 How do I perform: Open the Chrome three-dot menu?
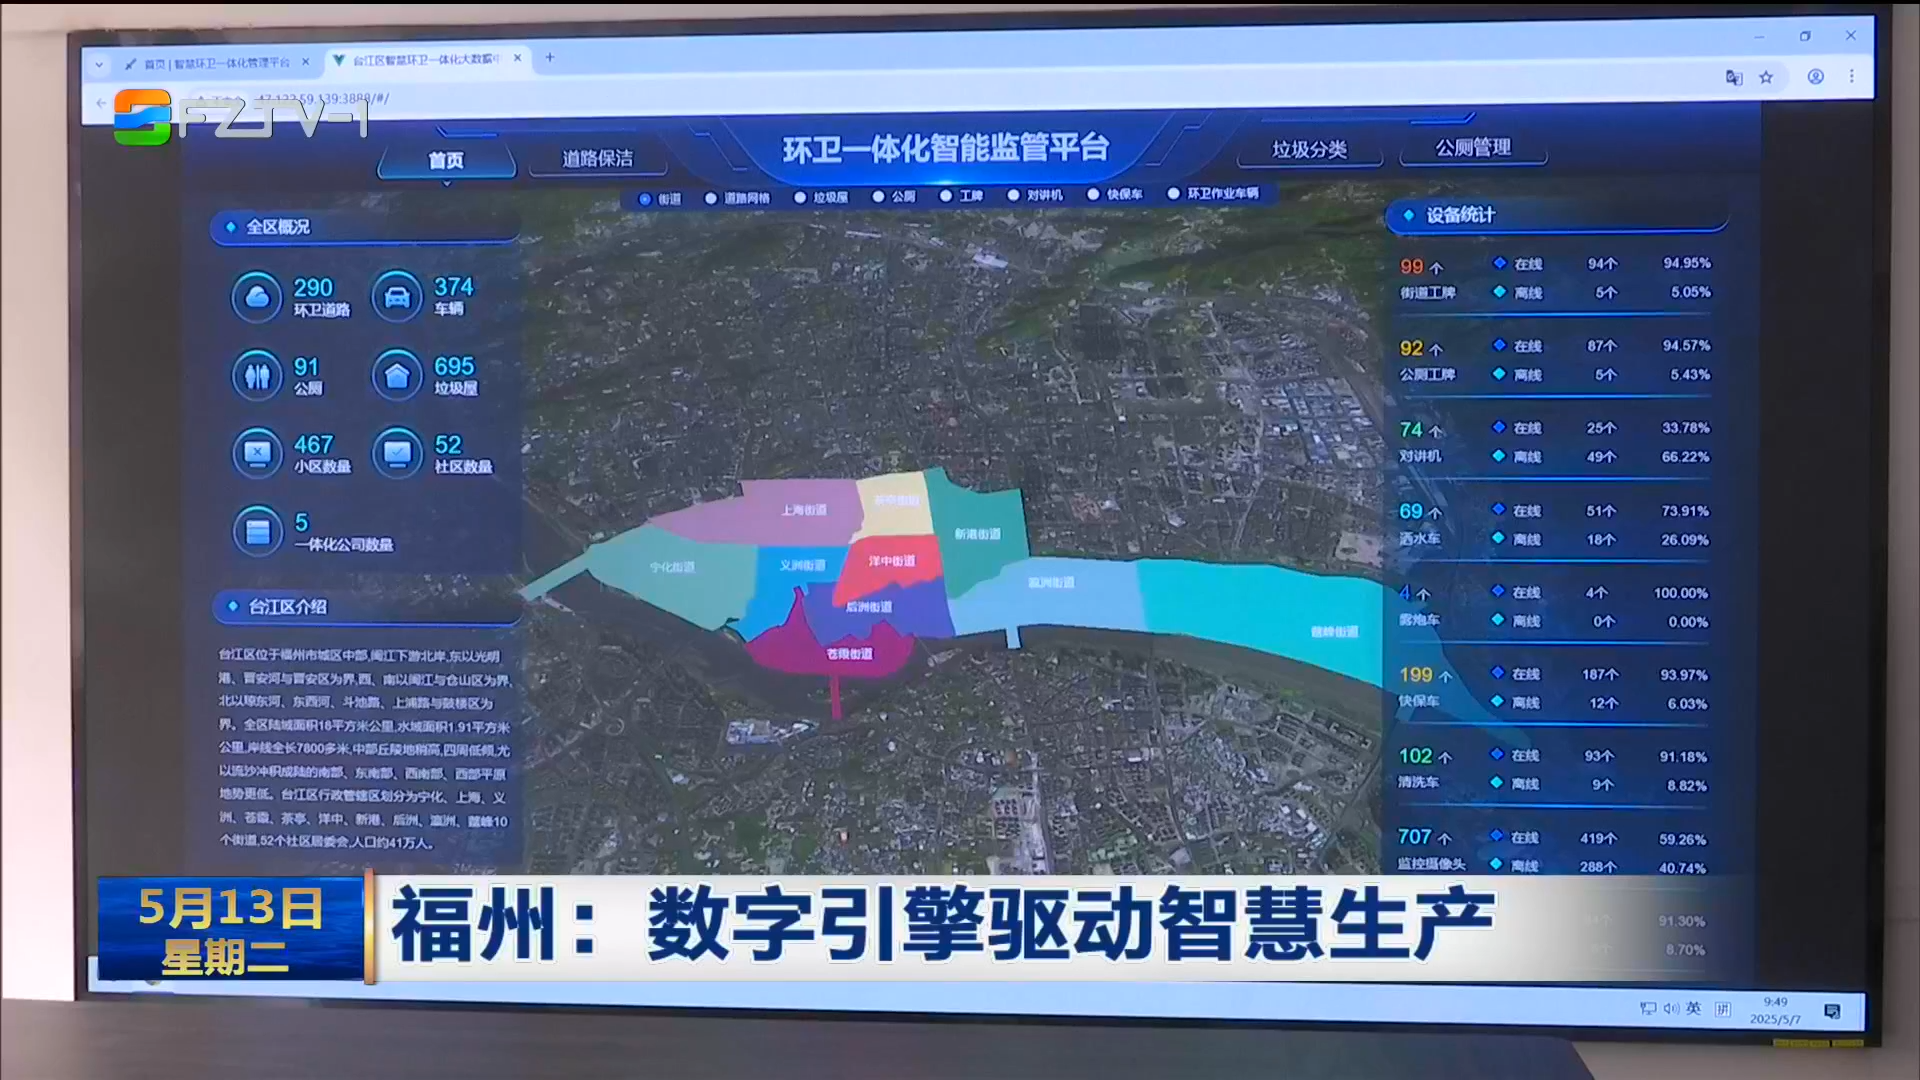1851,76
